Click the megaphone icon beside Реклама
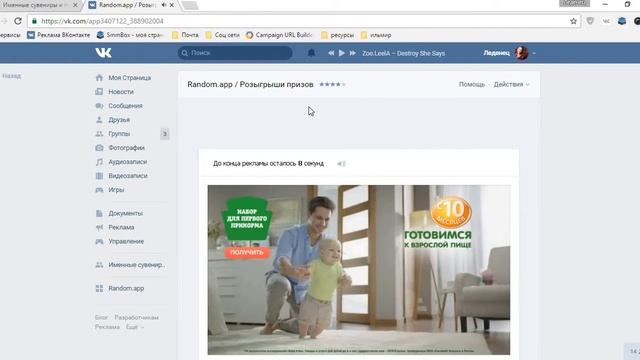The height and width of the screenshot is (360, 640). (x=99, y=227)
